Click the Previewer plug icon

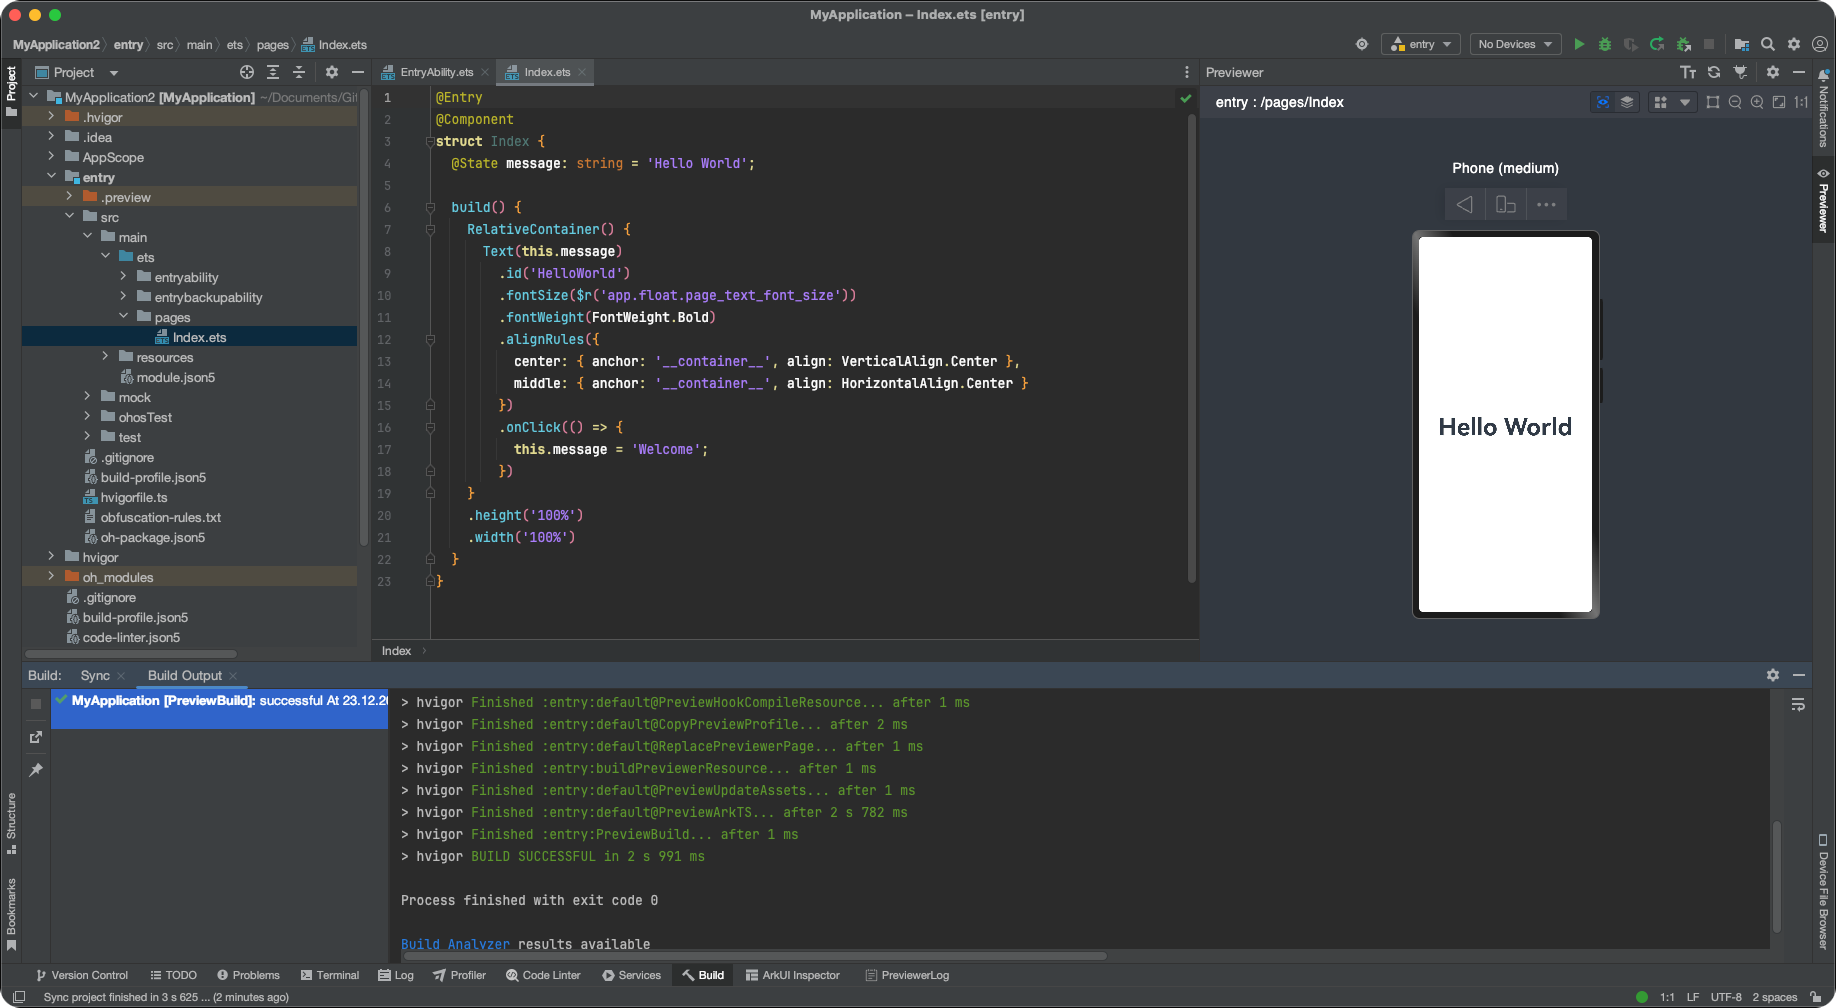[x=1740, y=72]
